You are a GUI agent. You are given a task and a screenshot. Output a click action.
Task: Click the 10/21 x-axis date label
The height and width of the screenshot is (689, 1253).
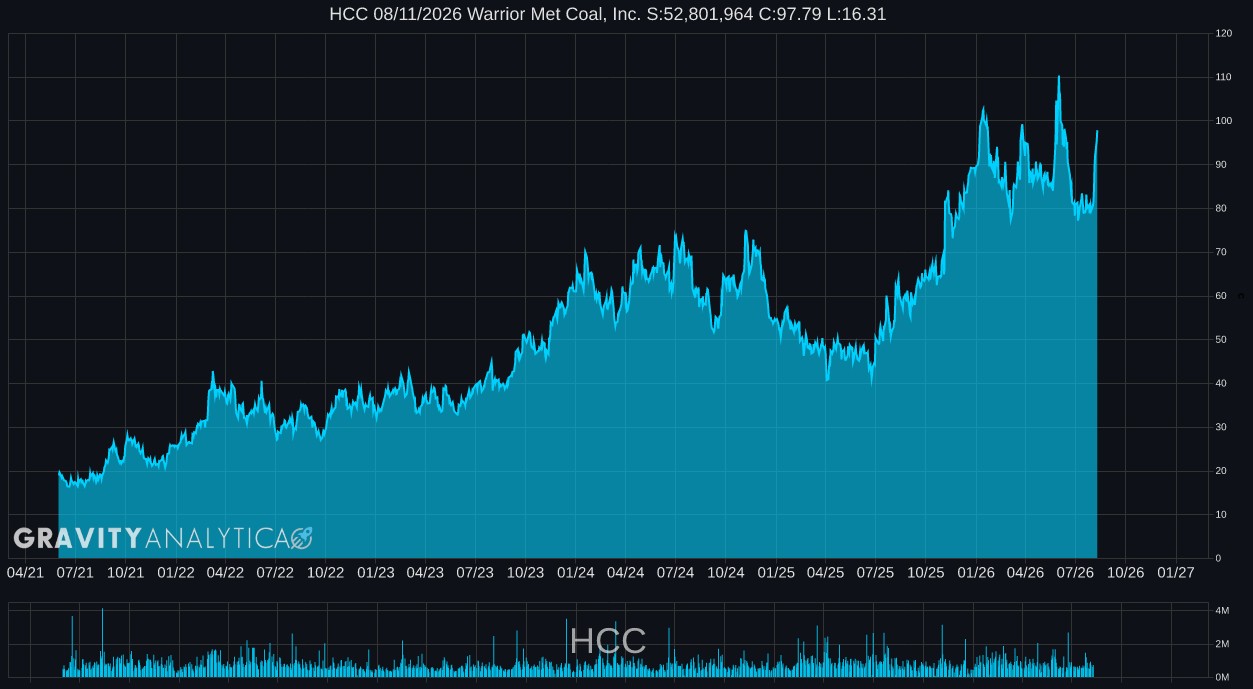(125, 573)
